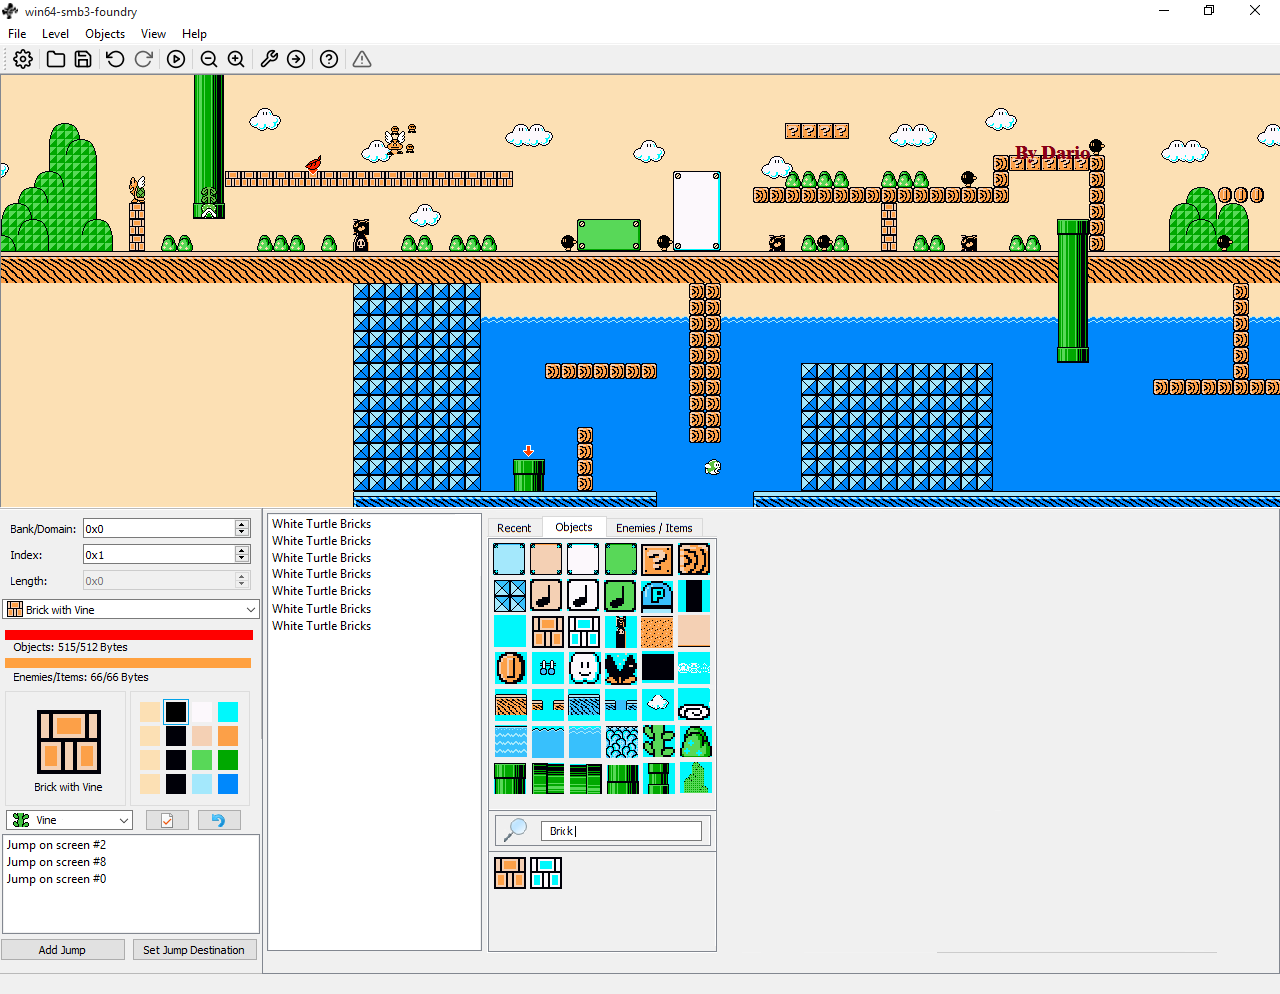Decrement the Bank/Domain spinner down arrow
The height and width of the screenshot is (994, 1280).
[241, 533]
